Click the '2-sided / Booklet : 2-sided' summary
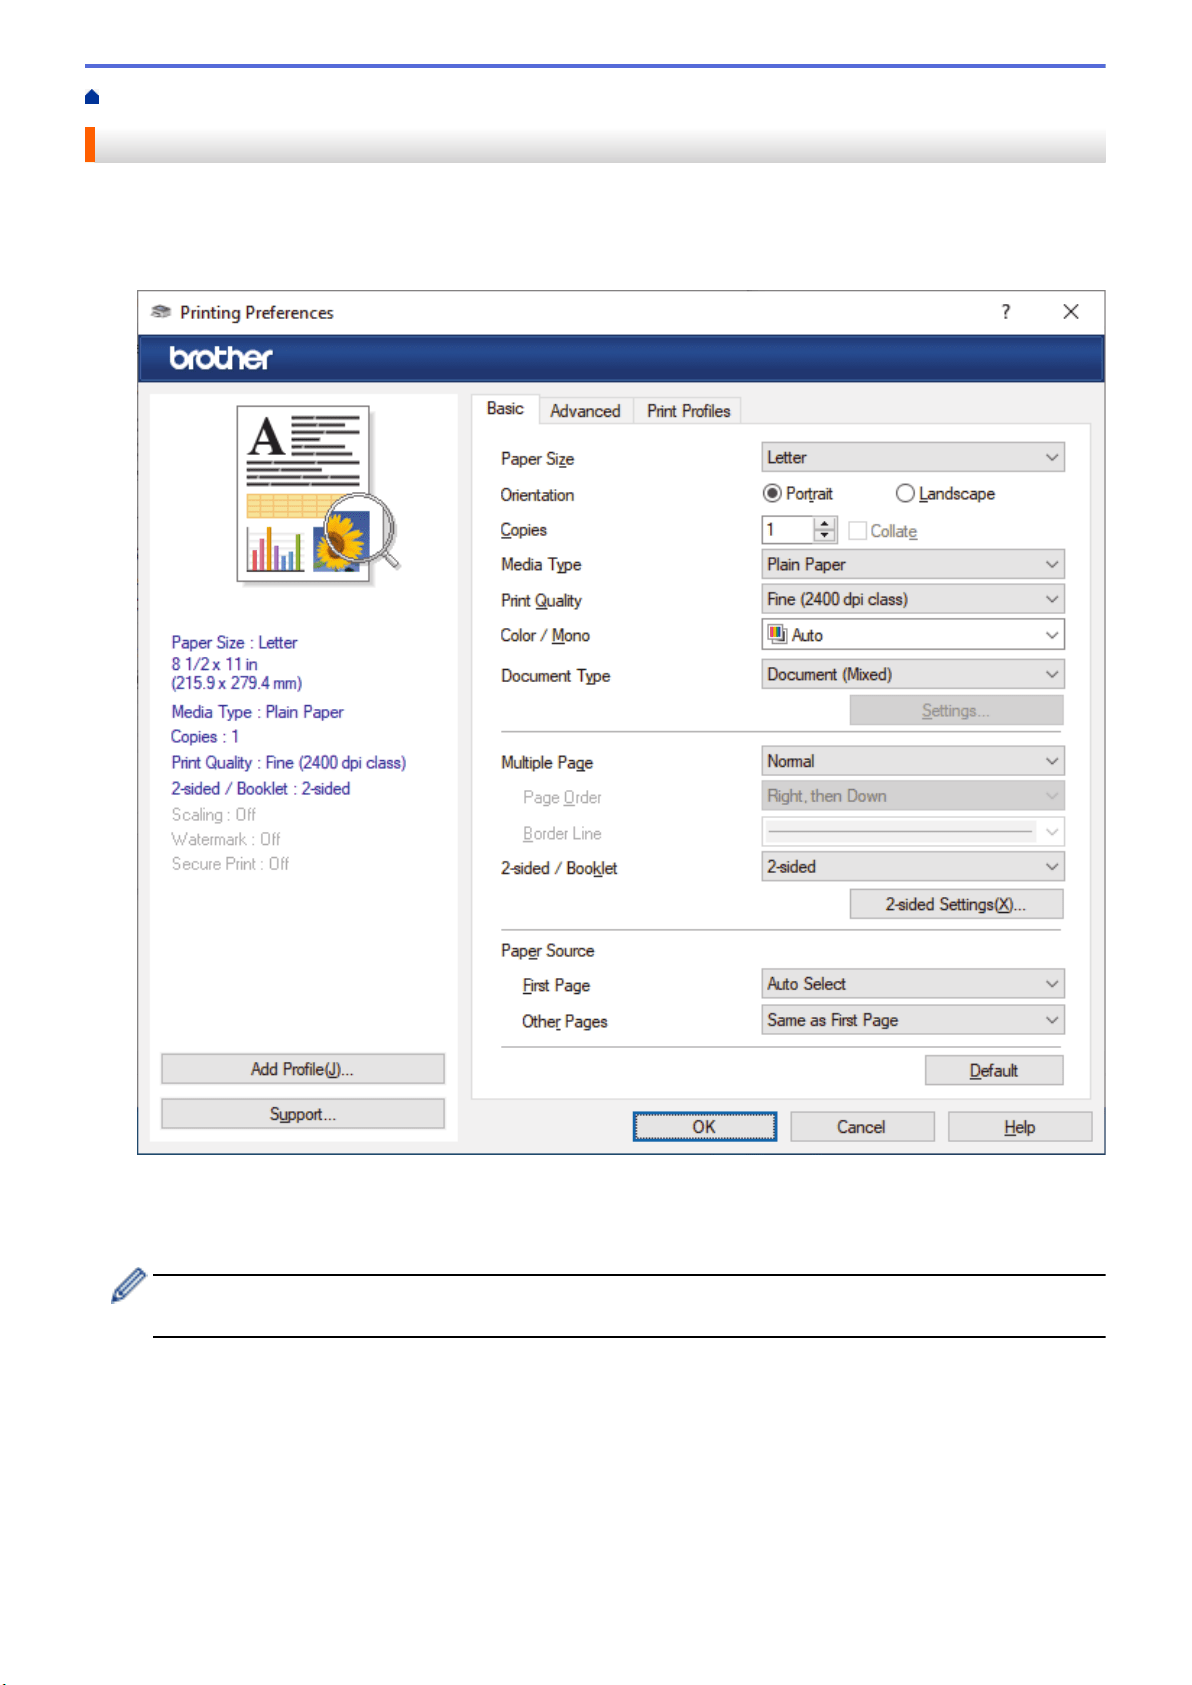This screenshot has width=1192, height=1685. click(260, 789)
